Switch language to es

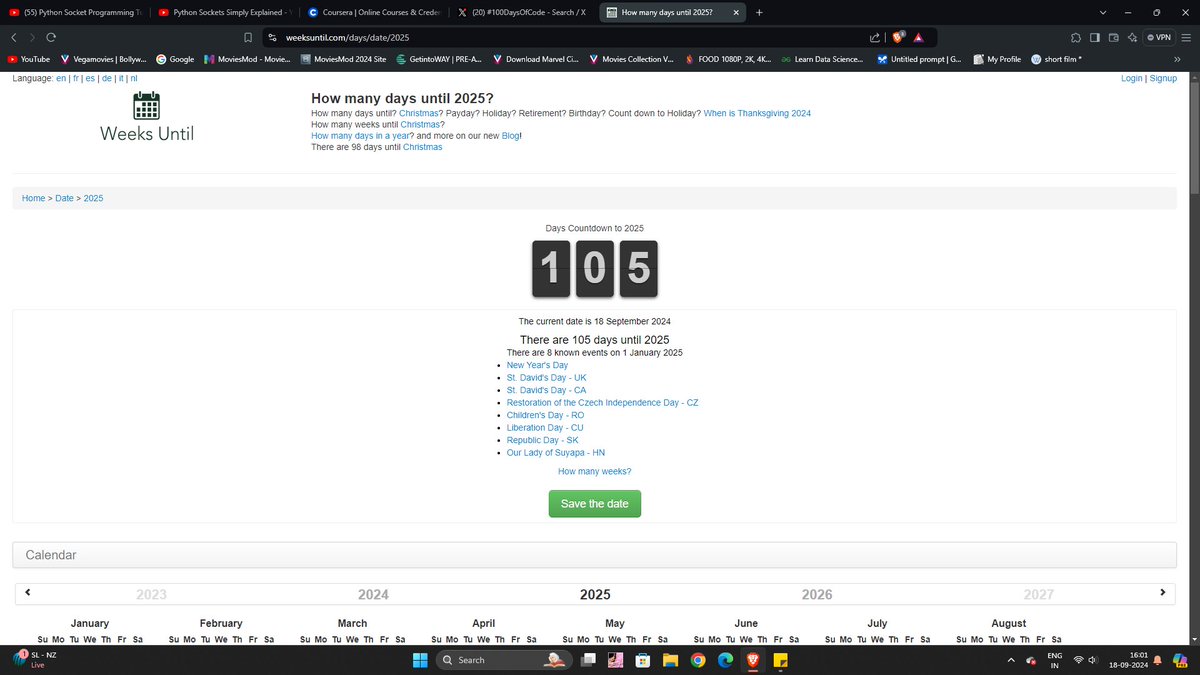(91, 78)
